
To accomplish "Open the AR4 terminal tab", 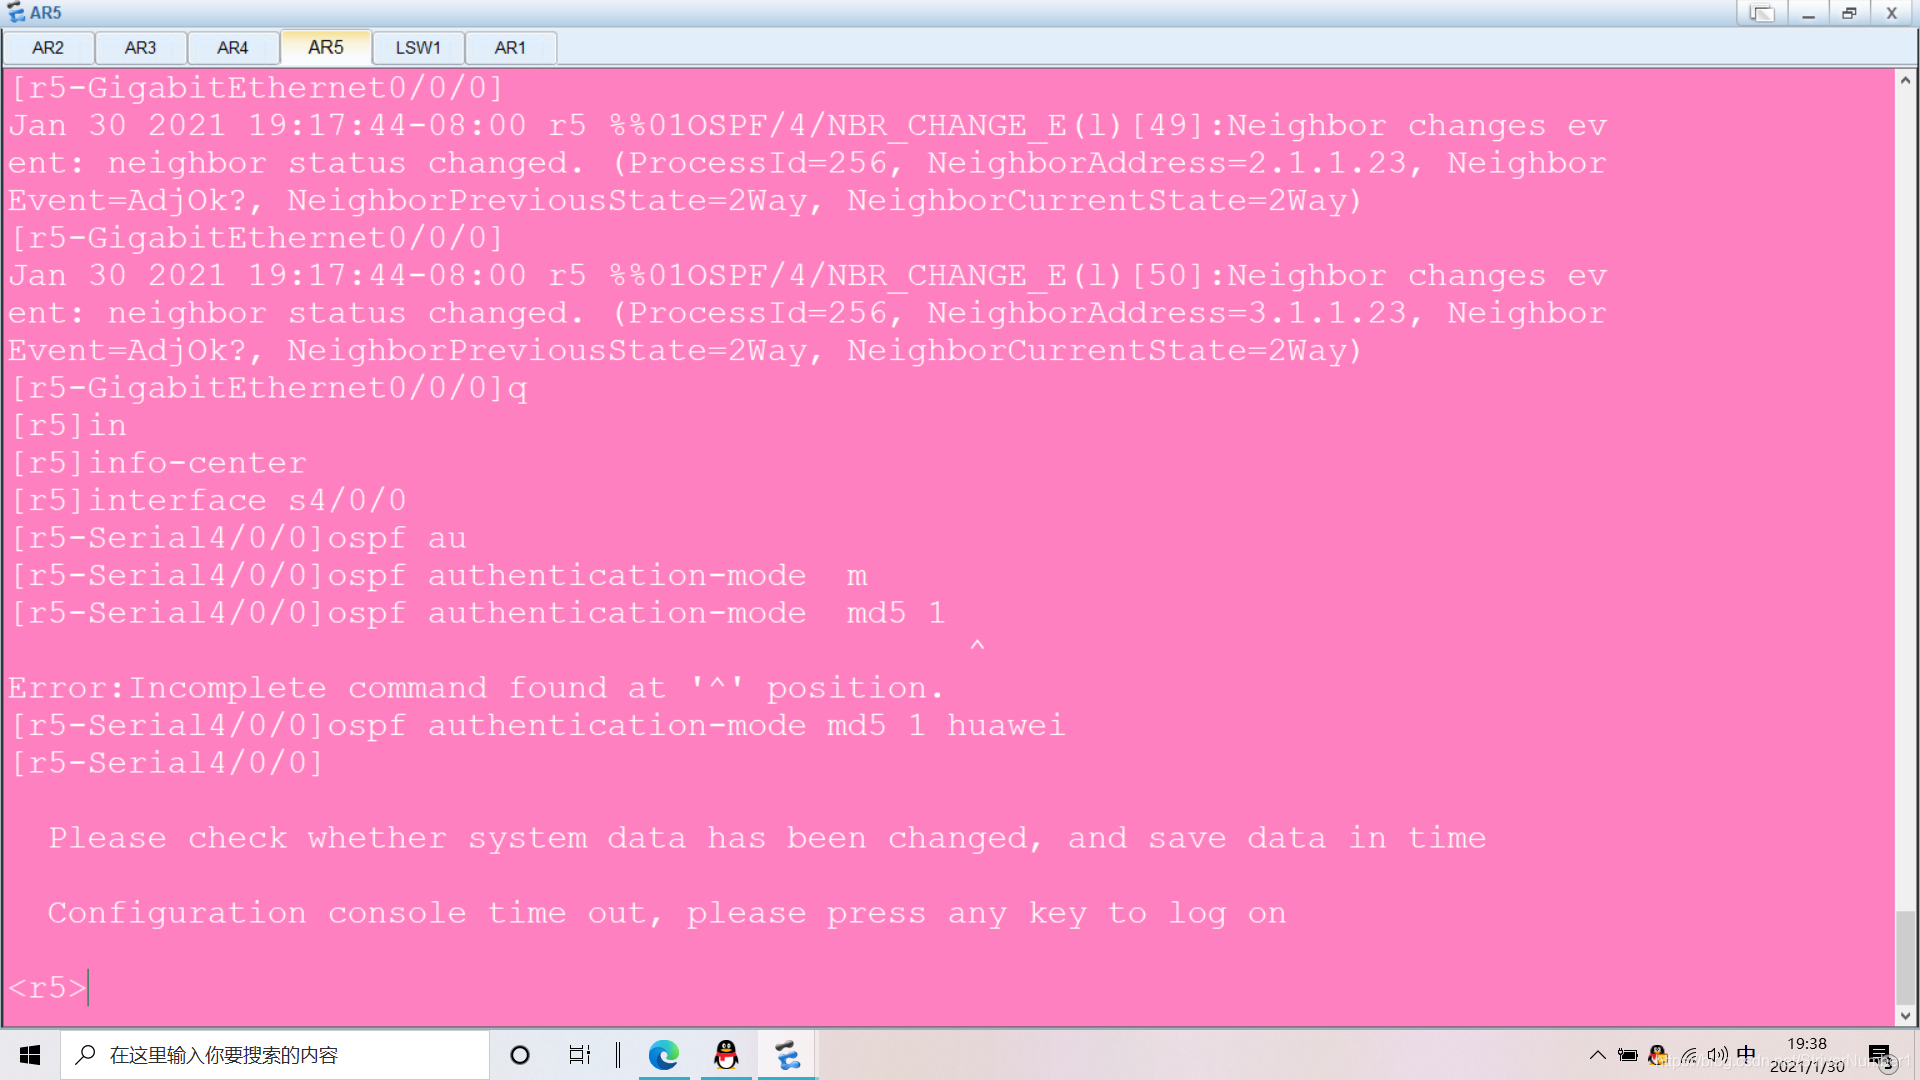I will pos(232,47).
